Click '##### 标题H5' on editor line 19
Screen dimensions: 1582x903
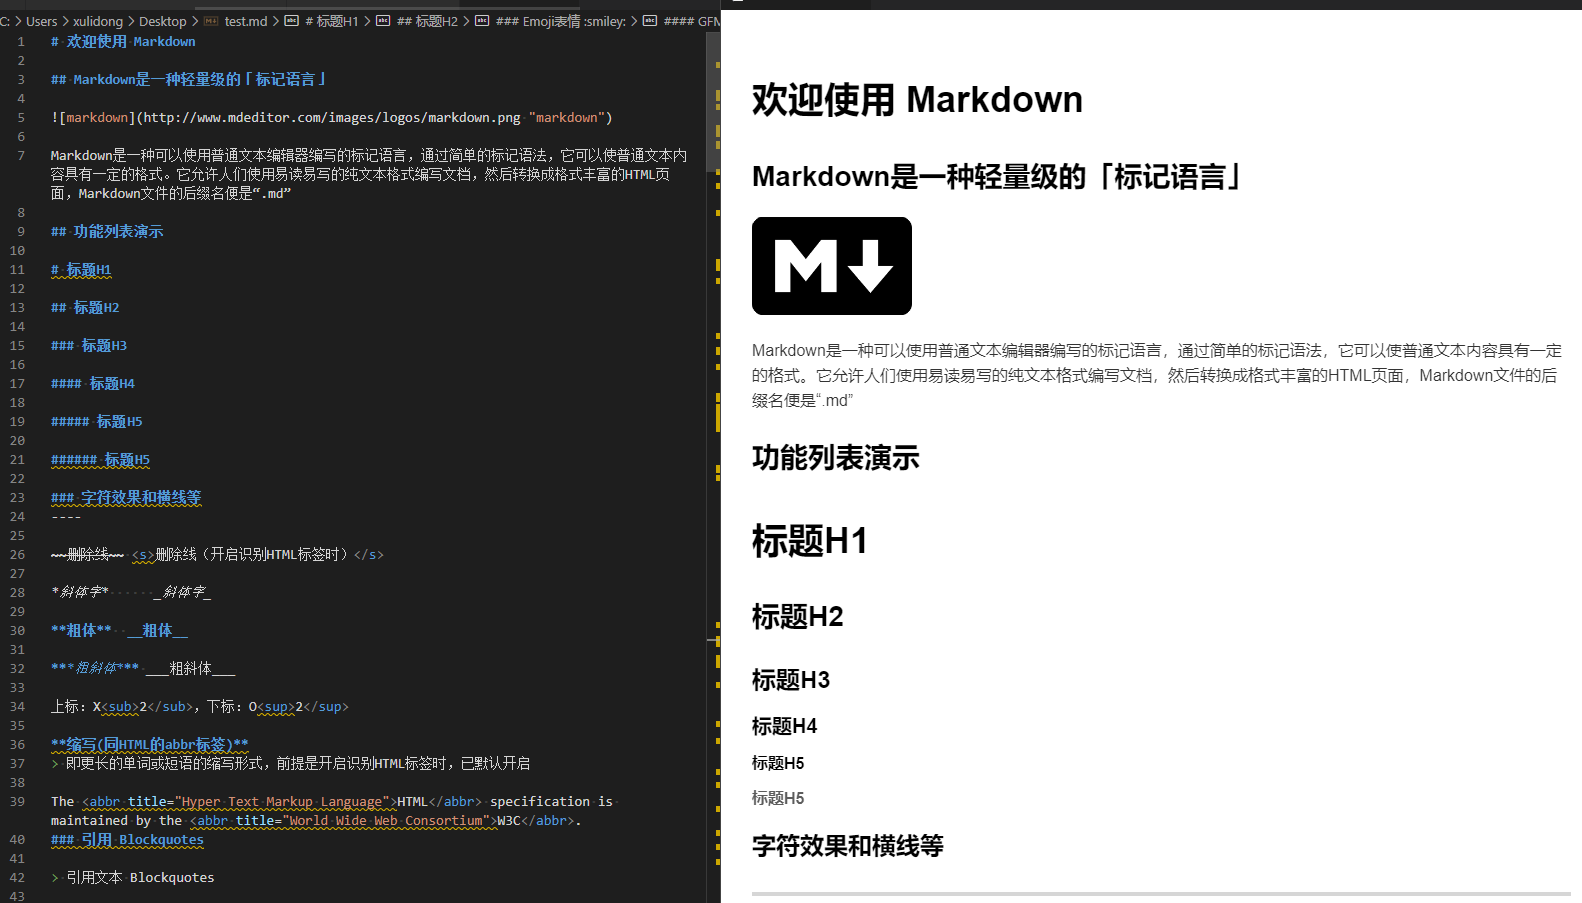[97, 421]
